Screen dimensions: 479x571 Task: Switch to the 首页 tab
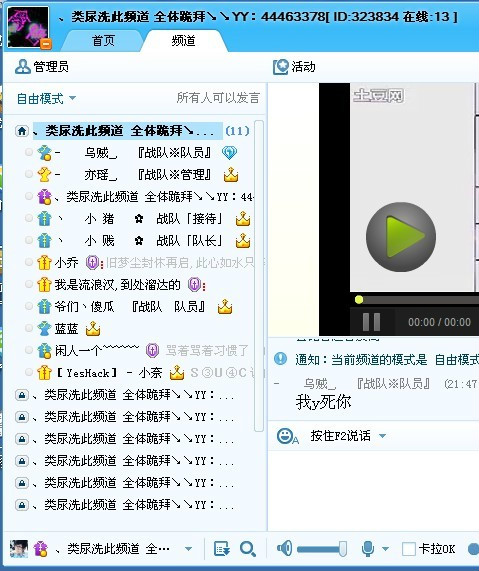tap(103, 41)
